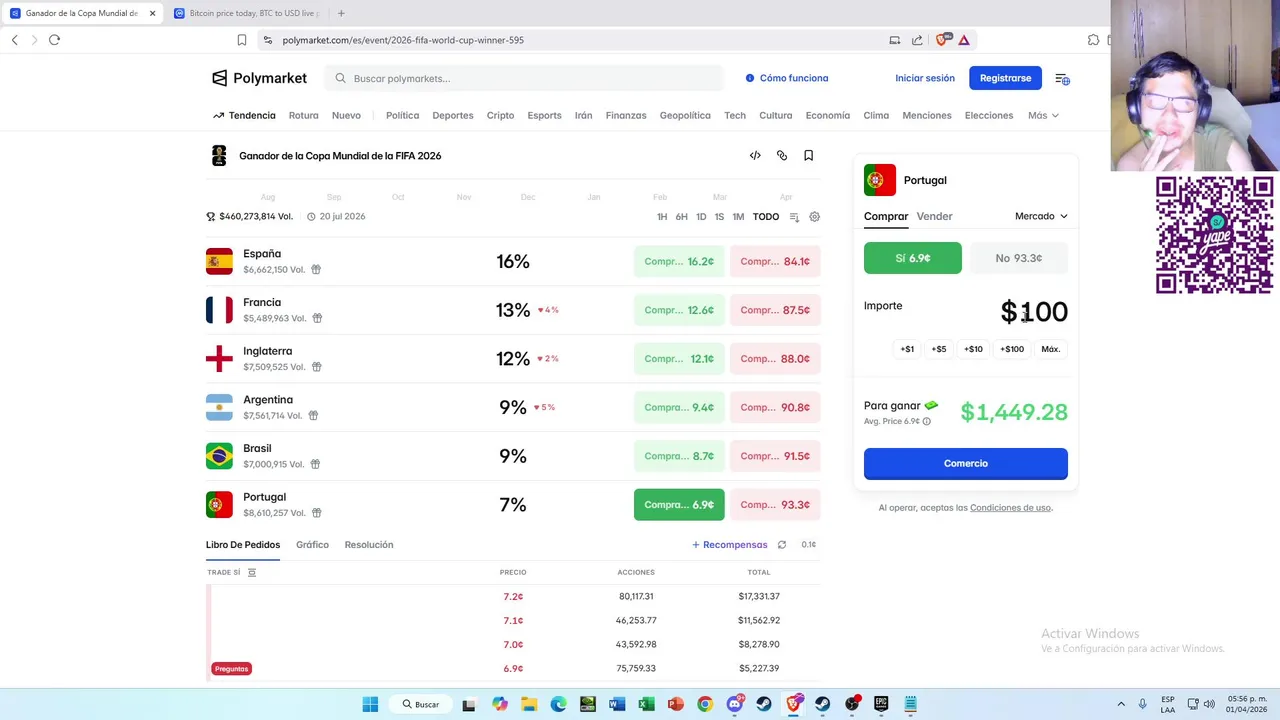Go to the Política category
Viewport: 1280px width, 720px height.
pyautogui.click(x=402, y=116)
